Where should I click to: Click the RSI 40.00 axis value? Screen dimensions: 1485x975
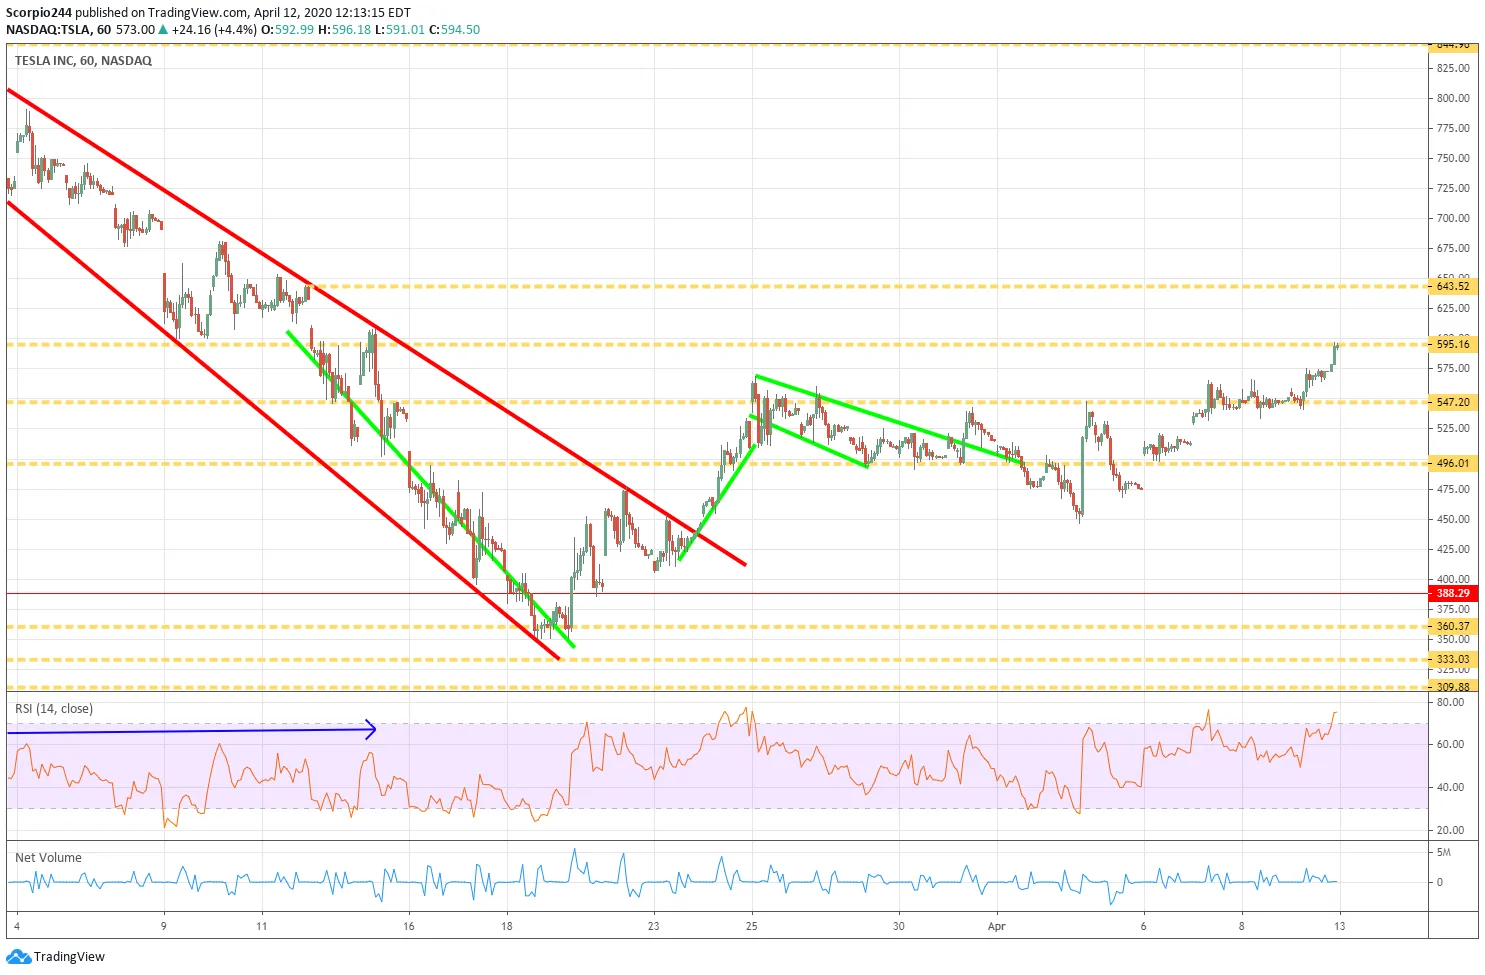(1450, 787)
